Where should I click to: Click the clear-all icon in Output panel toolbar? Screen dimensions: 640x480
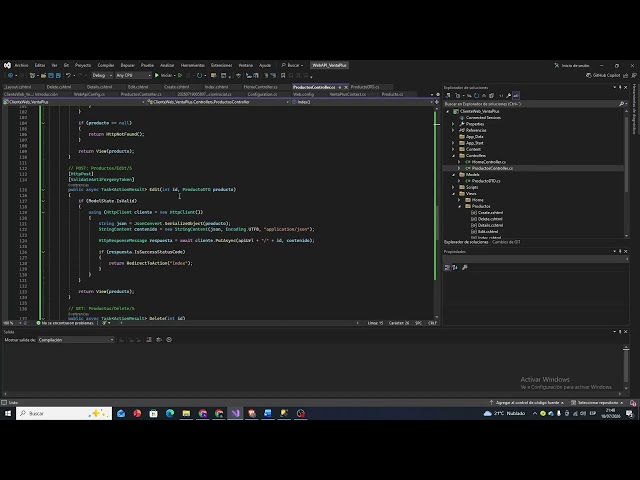(x=149, y=340)
